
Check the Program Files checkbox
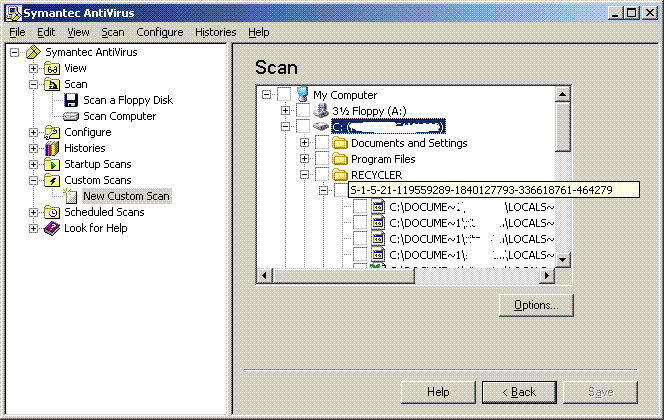(322, 159)
